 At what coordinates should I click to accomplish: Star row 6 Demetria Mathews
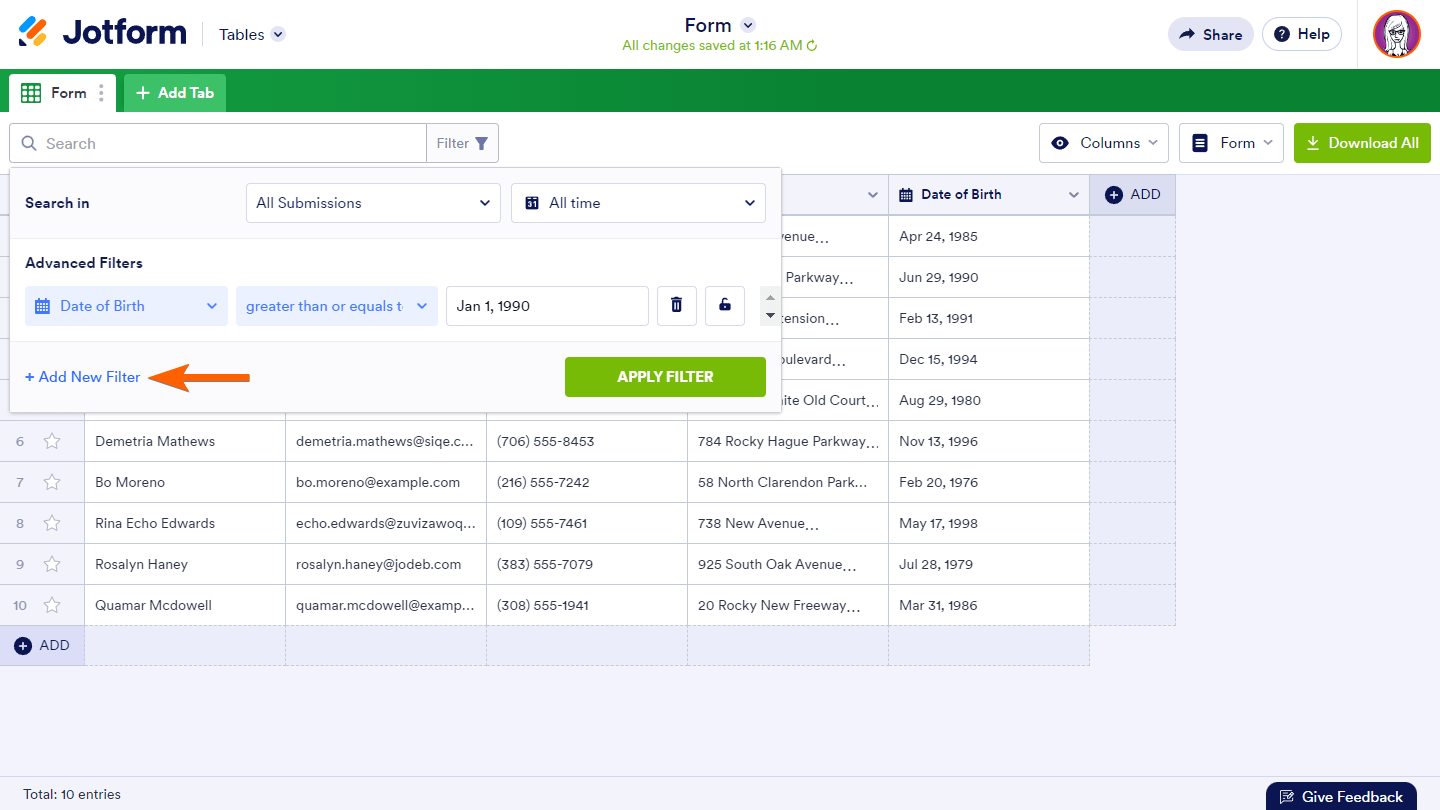[52, 441]
